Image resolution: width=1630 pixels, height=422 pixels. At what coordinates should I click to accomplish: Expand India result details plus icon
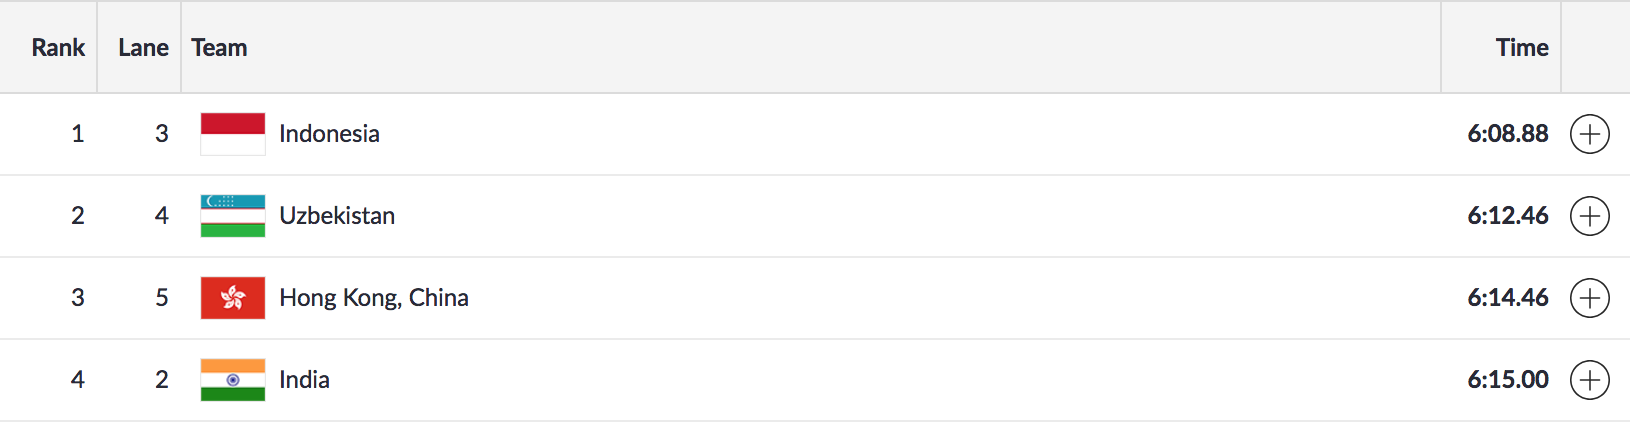[1589, 380]
